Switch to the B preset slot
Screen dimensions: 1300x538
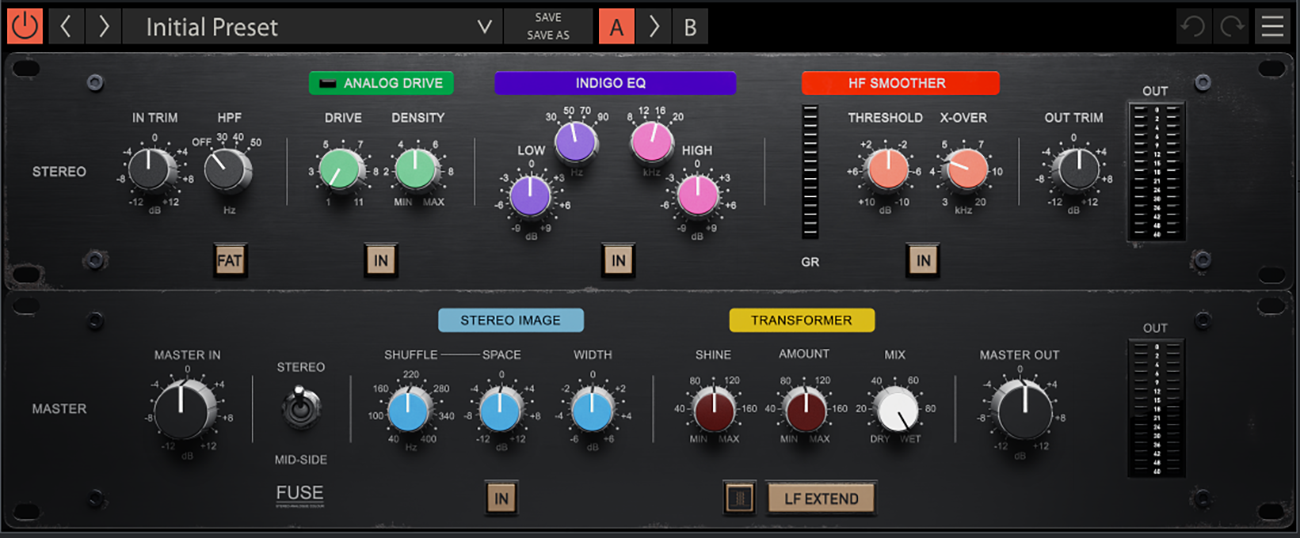[690, 27]
